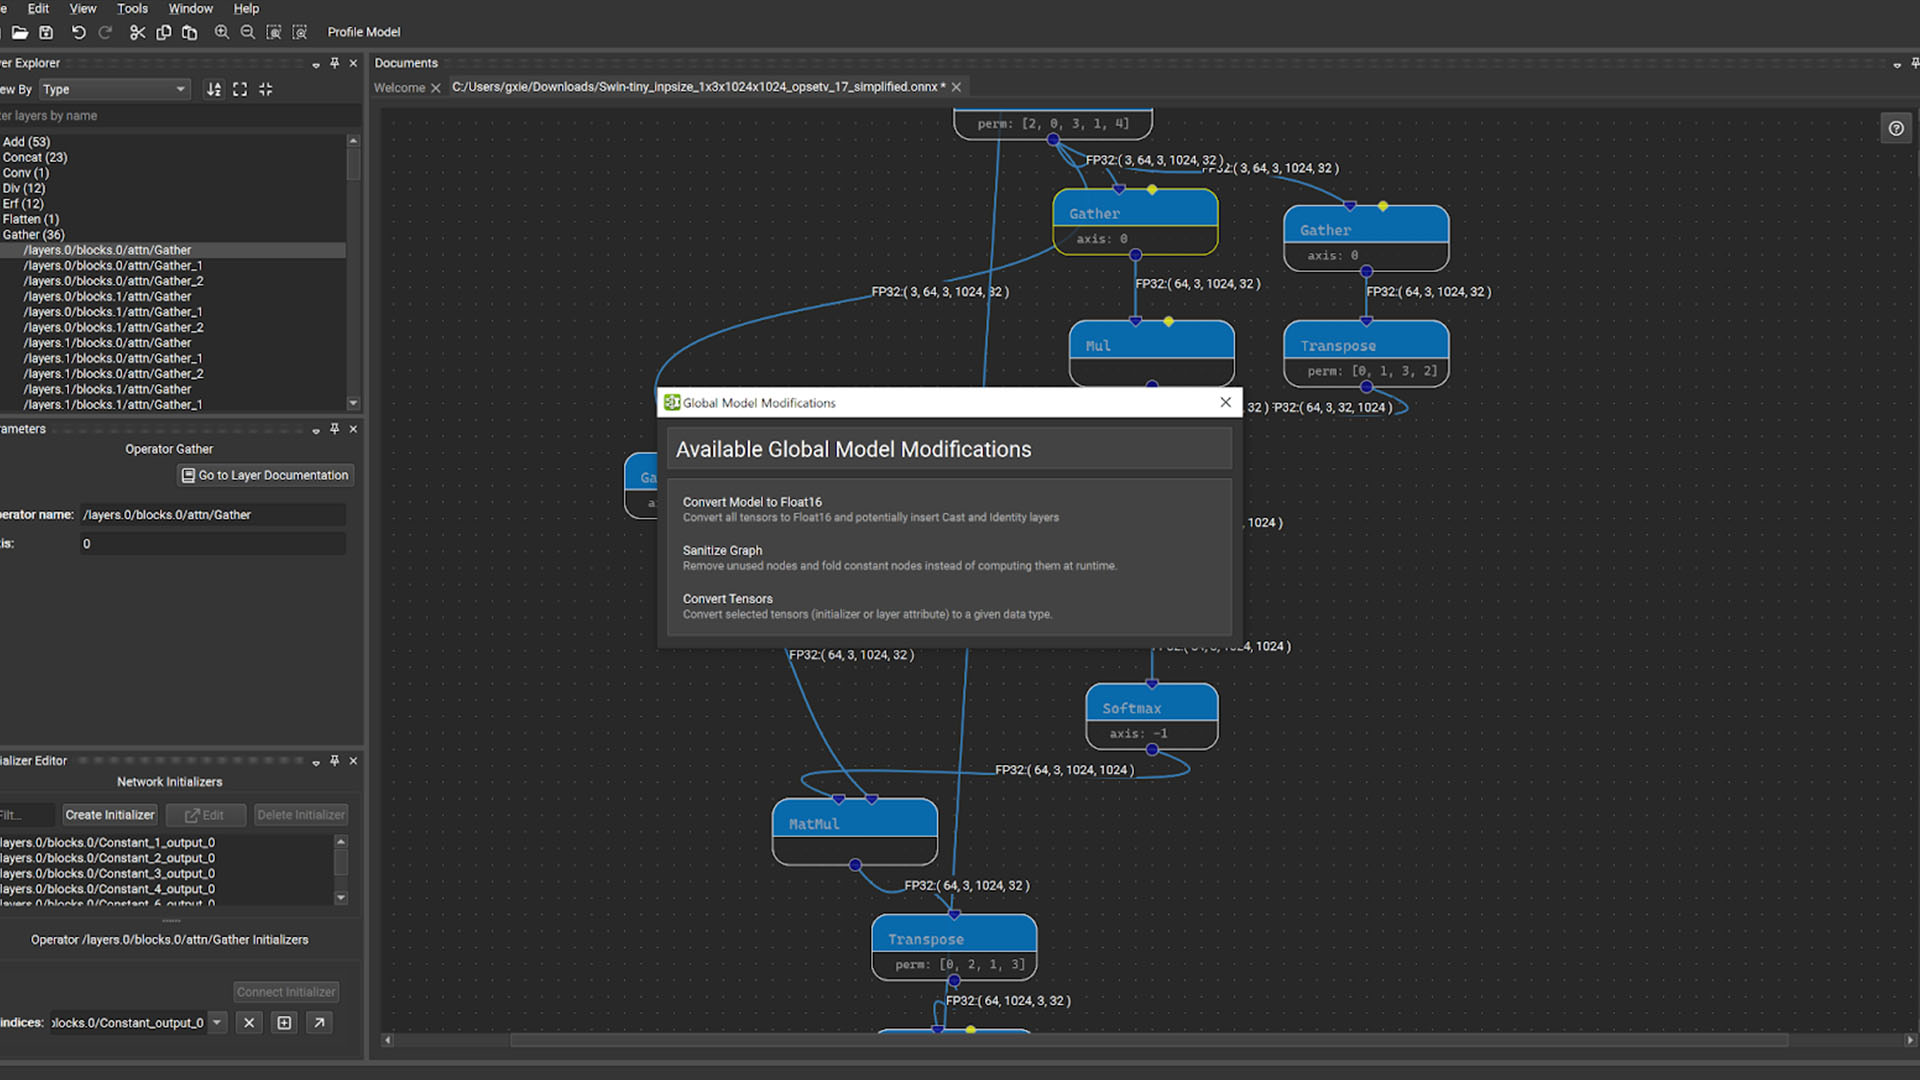Viewport: 1920px width, 1080px height.
Task: Toggle auto-hide pin on Parameters panel
Action: coord(334,429)
